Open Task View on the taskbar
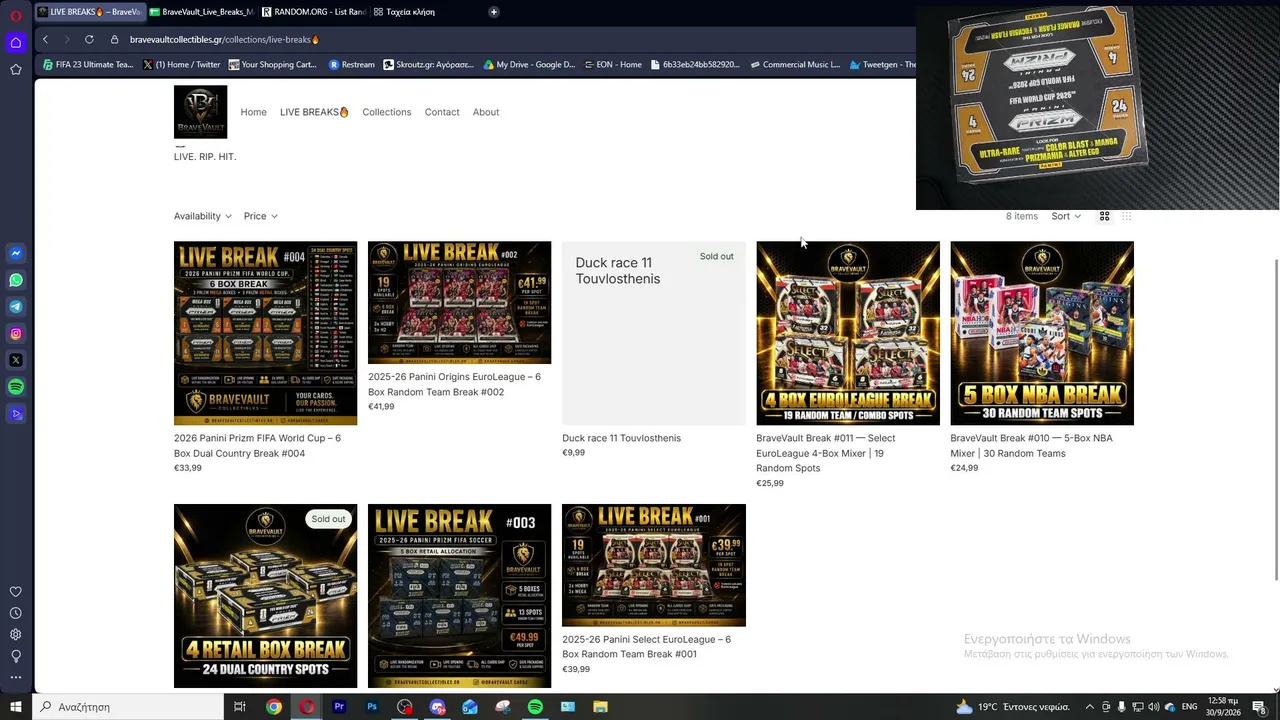This screenshot has width=1280, height=720. 240,707
